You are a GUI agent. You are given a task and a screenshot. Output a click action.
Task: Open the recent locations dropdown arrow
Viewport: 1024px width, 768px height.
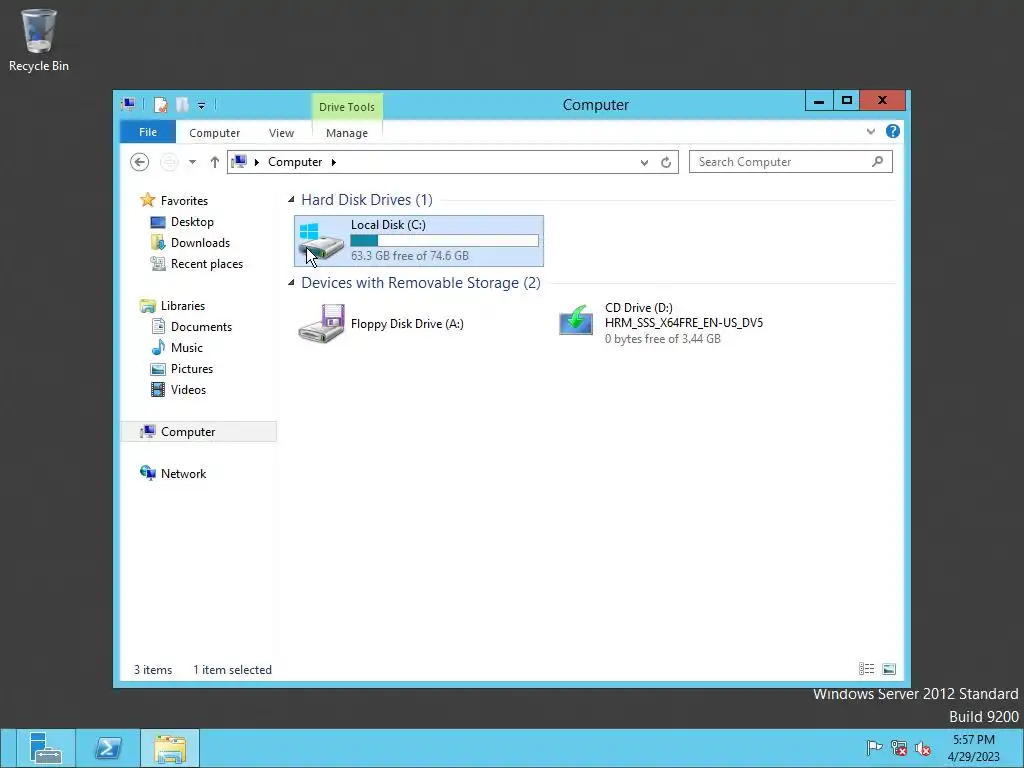tap(192, 162)
